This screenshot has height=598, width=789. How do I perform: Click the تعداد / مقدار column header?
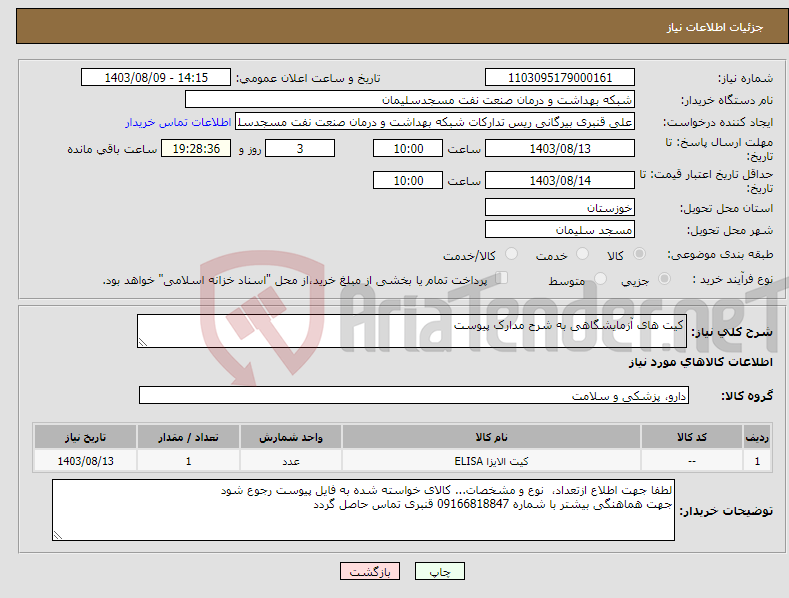188,437
